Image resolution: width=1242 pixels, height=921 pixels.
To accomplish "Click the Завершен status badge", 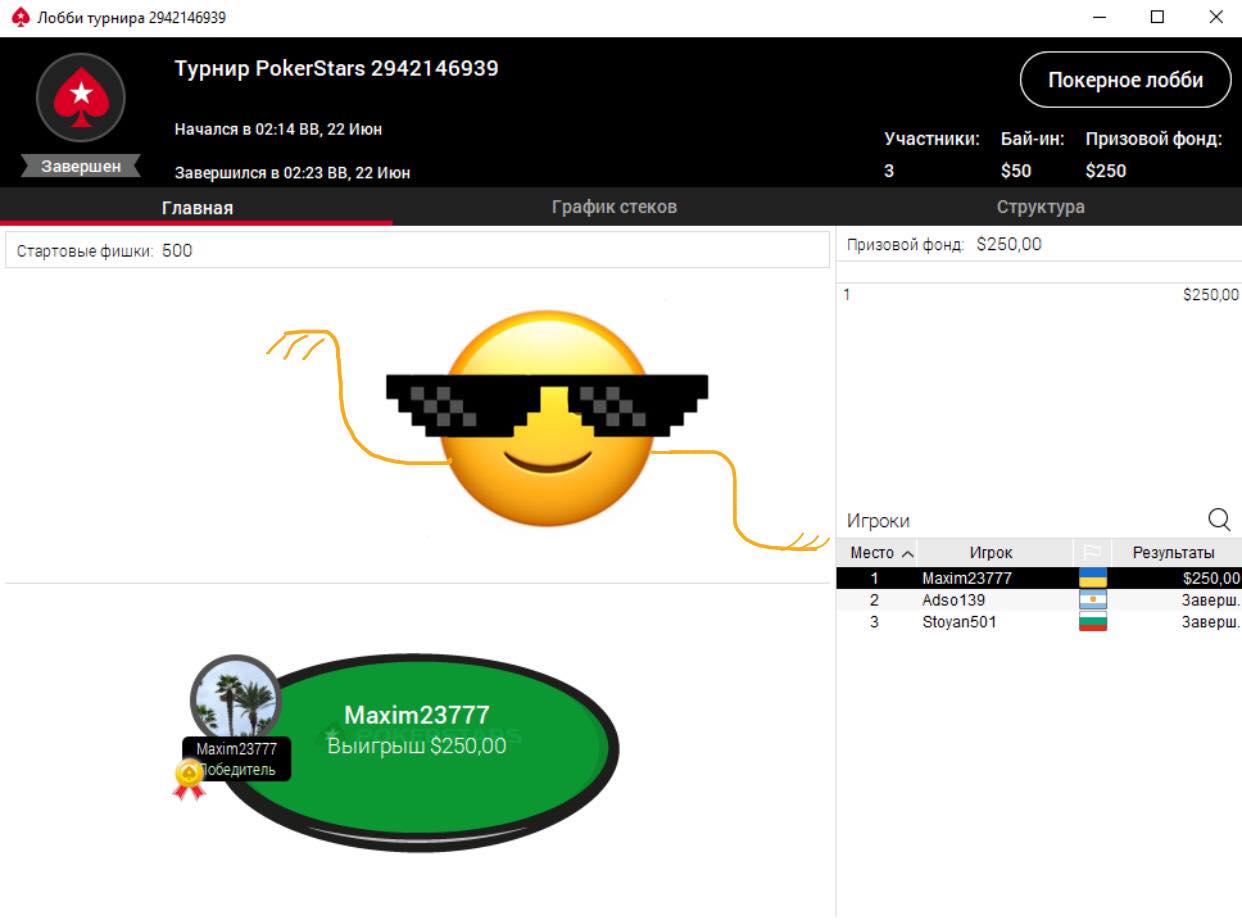I will click(81, 167).
